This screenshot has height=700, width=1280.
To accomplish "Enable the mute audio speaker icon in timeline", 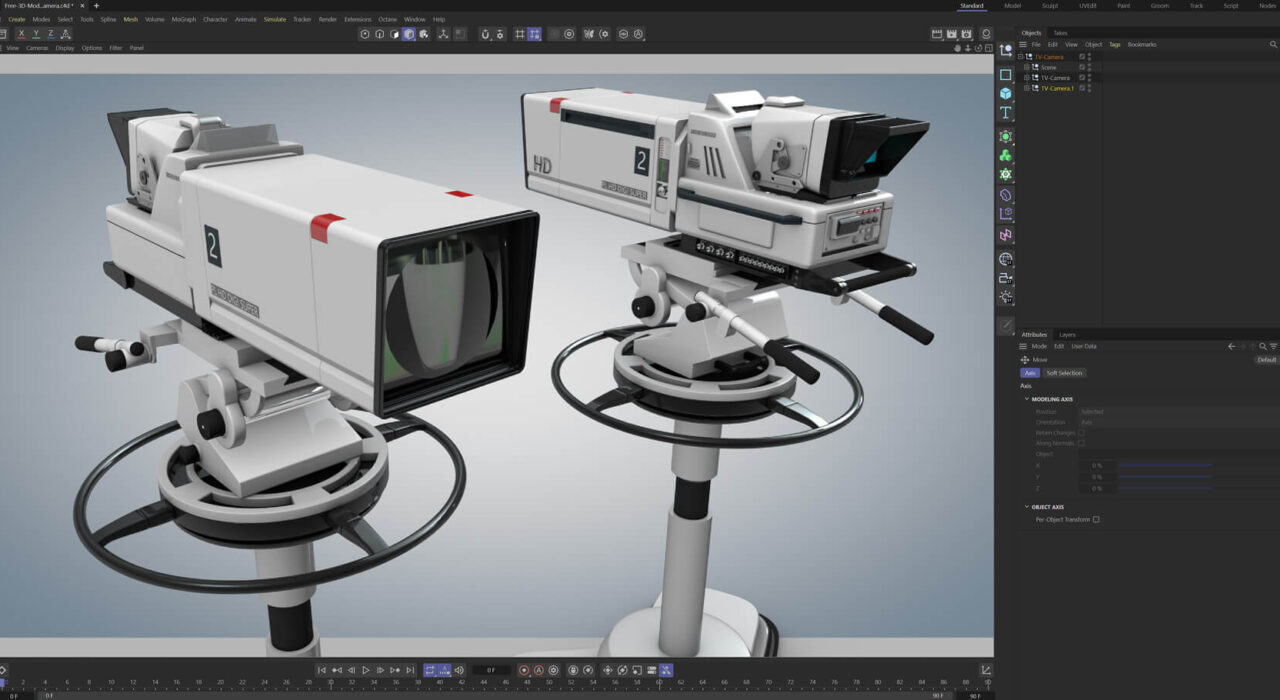I will (x=459, y=669).
